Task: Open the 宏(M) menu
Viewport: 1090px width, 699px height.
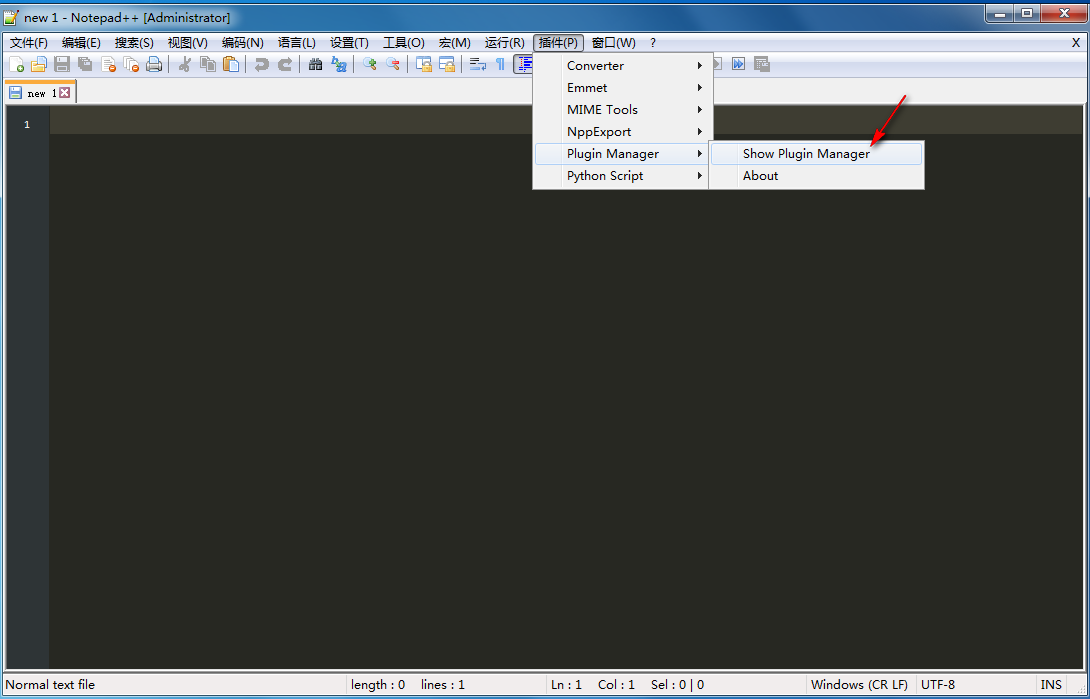Action: click(455, 43)
